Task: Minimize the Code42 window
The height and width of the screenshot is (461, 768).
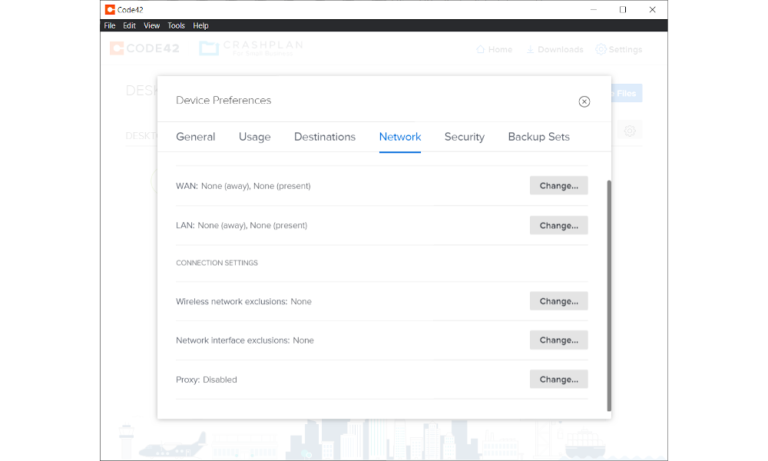Action: tap(593, 9)
